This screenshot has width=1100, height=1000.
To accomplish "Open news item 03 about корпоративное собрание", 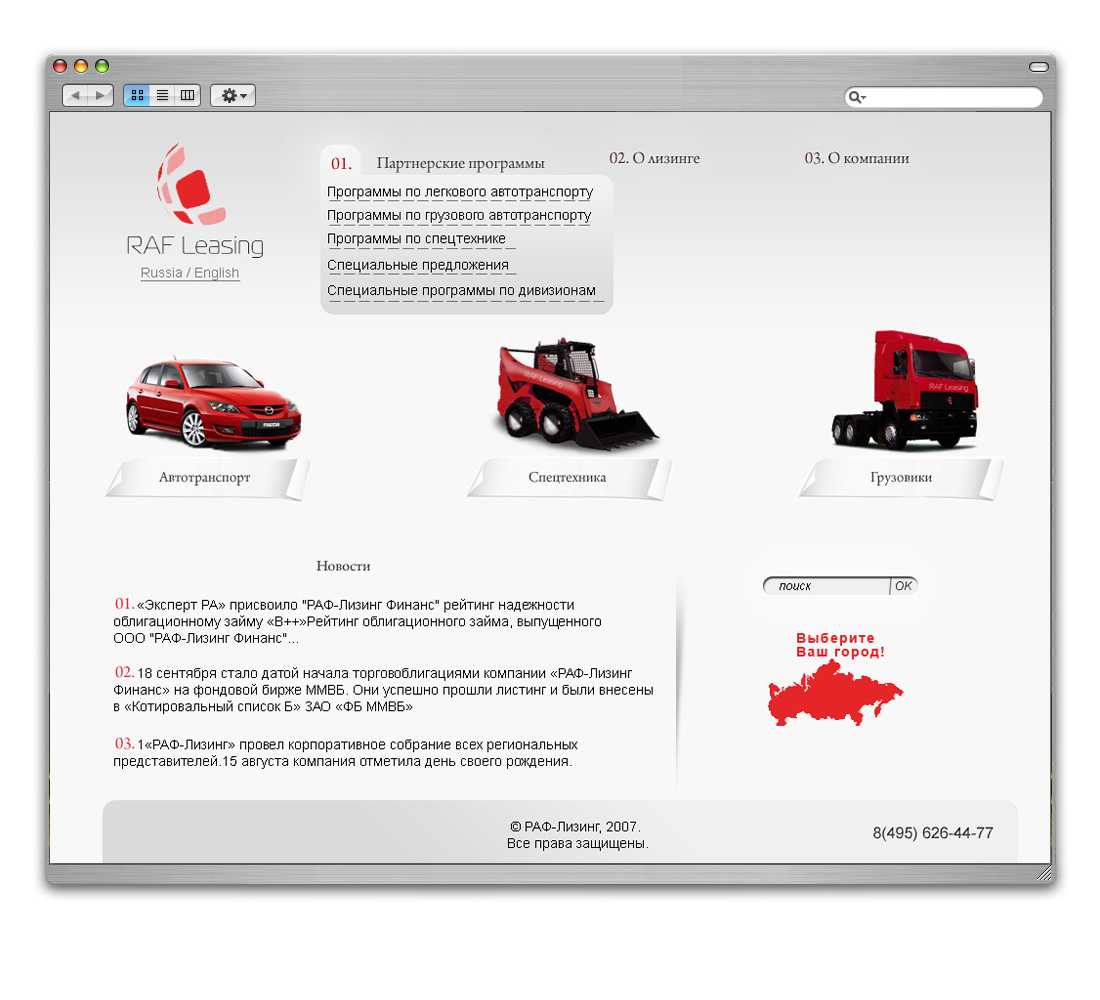I will click(346, 752).
